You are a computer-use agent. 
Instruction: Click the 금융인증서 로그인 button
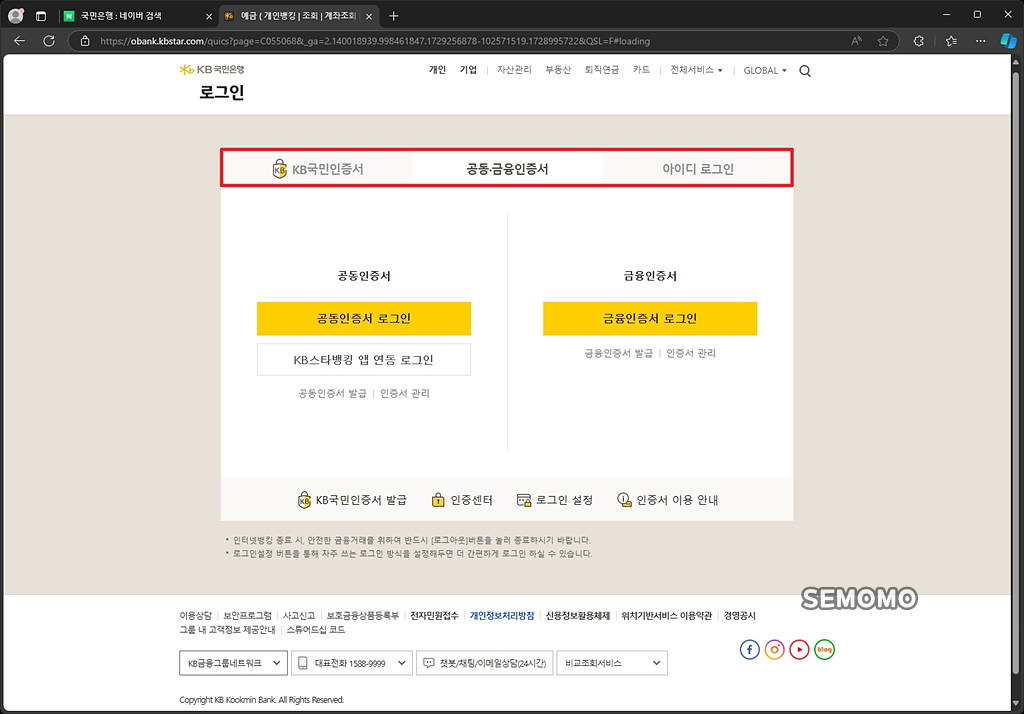(650, 319)
